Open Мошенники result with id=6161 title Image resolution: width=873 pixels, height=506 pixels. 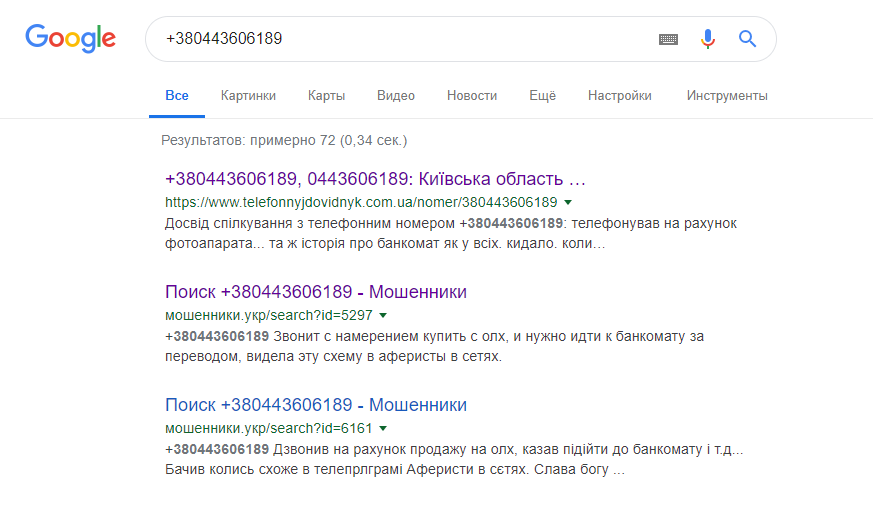click(x=316, y=405)
